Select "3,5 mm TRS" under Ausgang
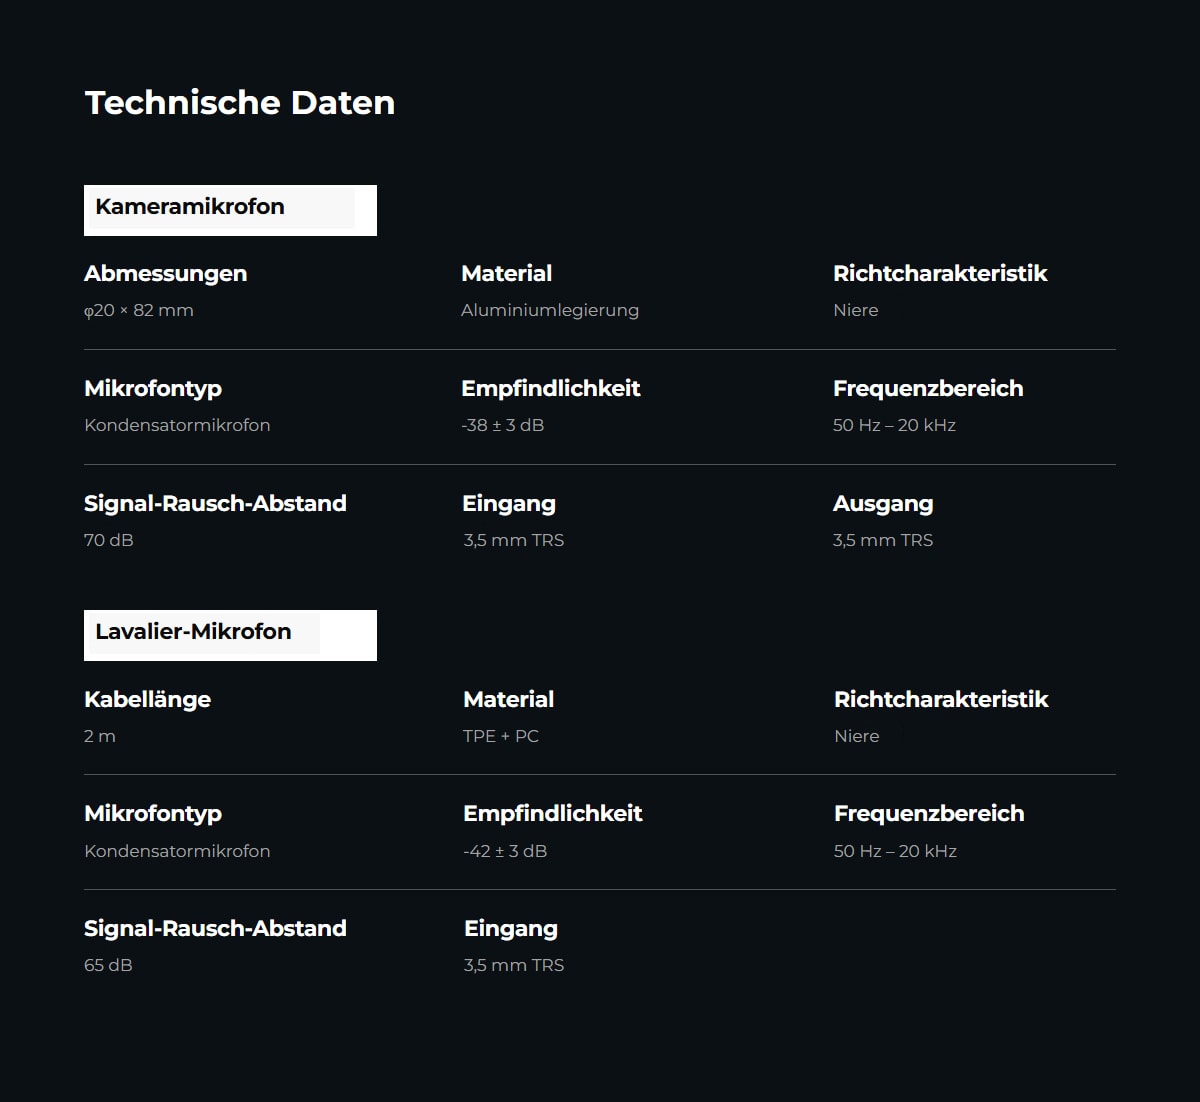Screen dimensions: 1200x1102 click(x=883, y=540)
